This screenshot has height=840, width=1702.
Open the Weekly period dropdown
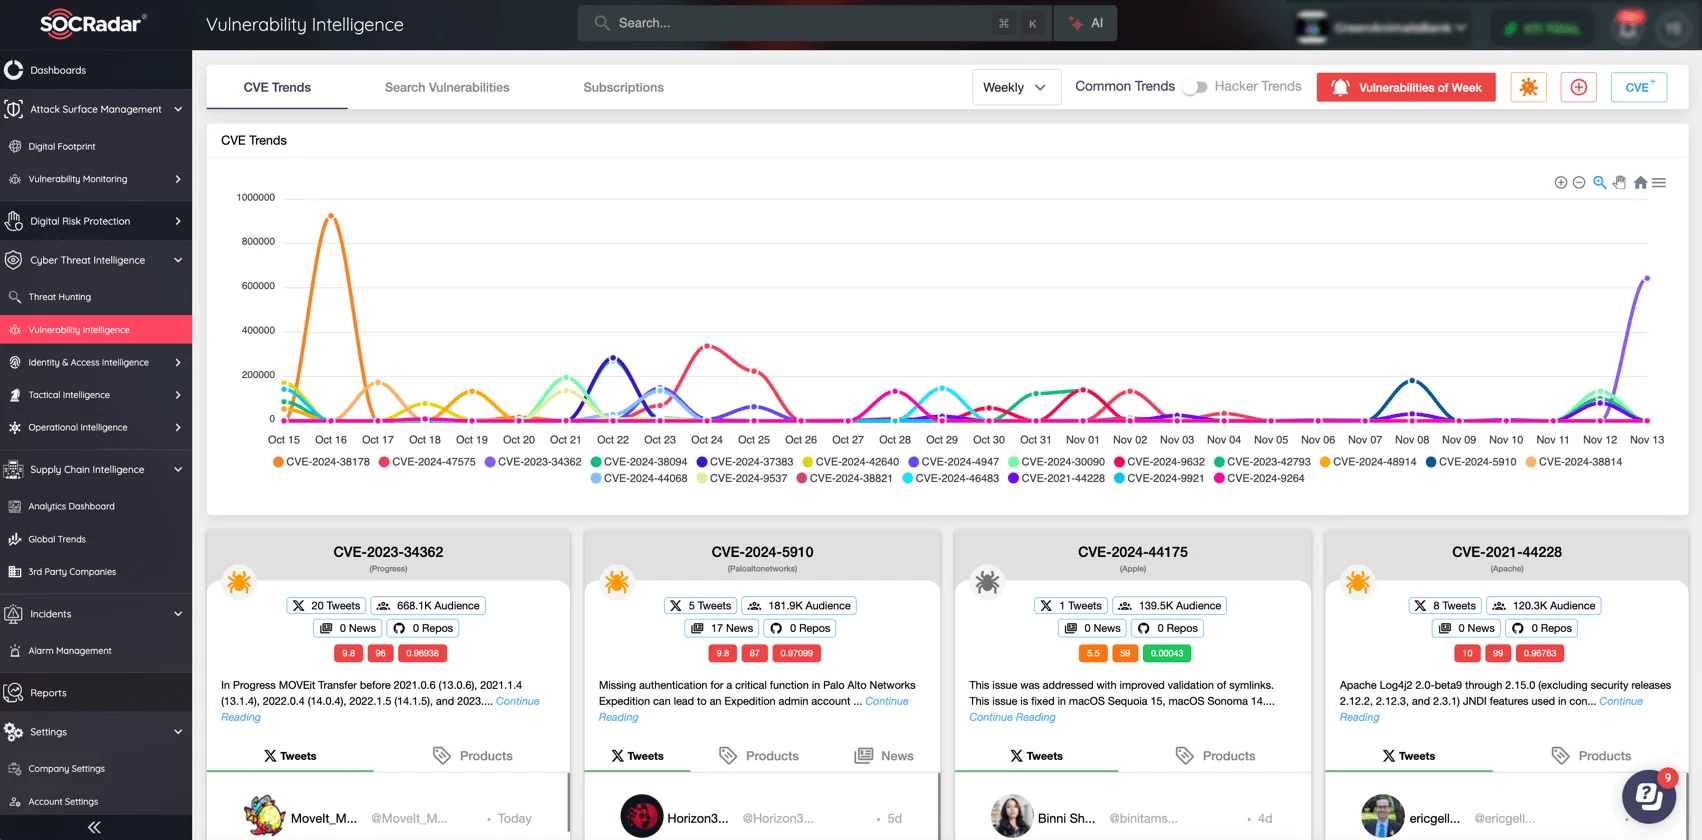[x=1016, y=87]
